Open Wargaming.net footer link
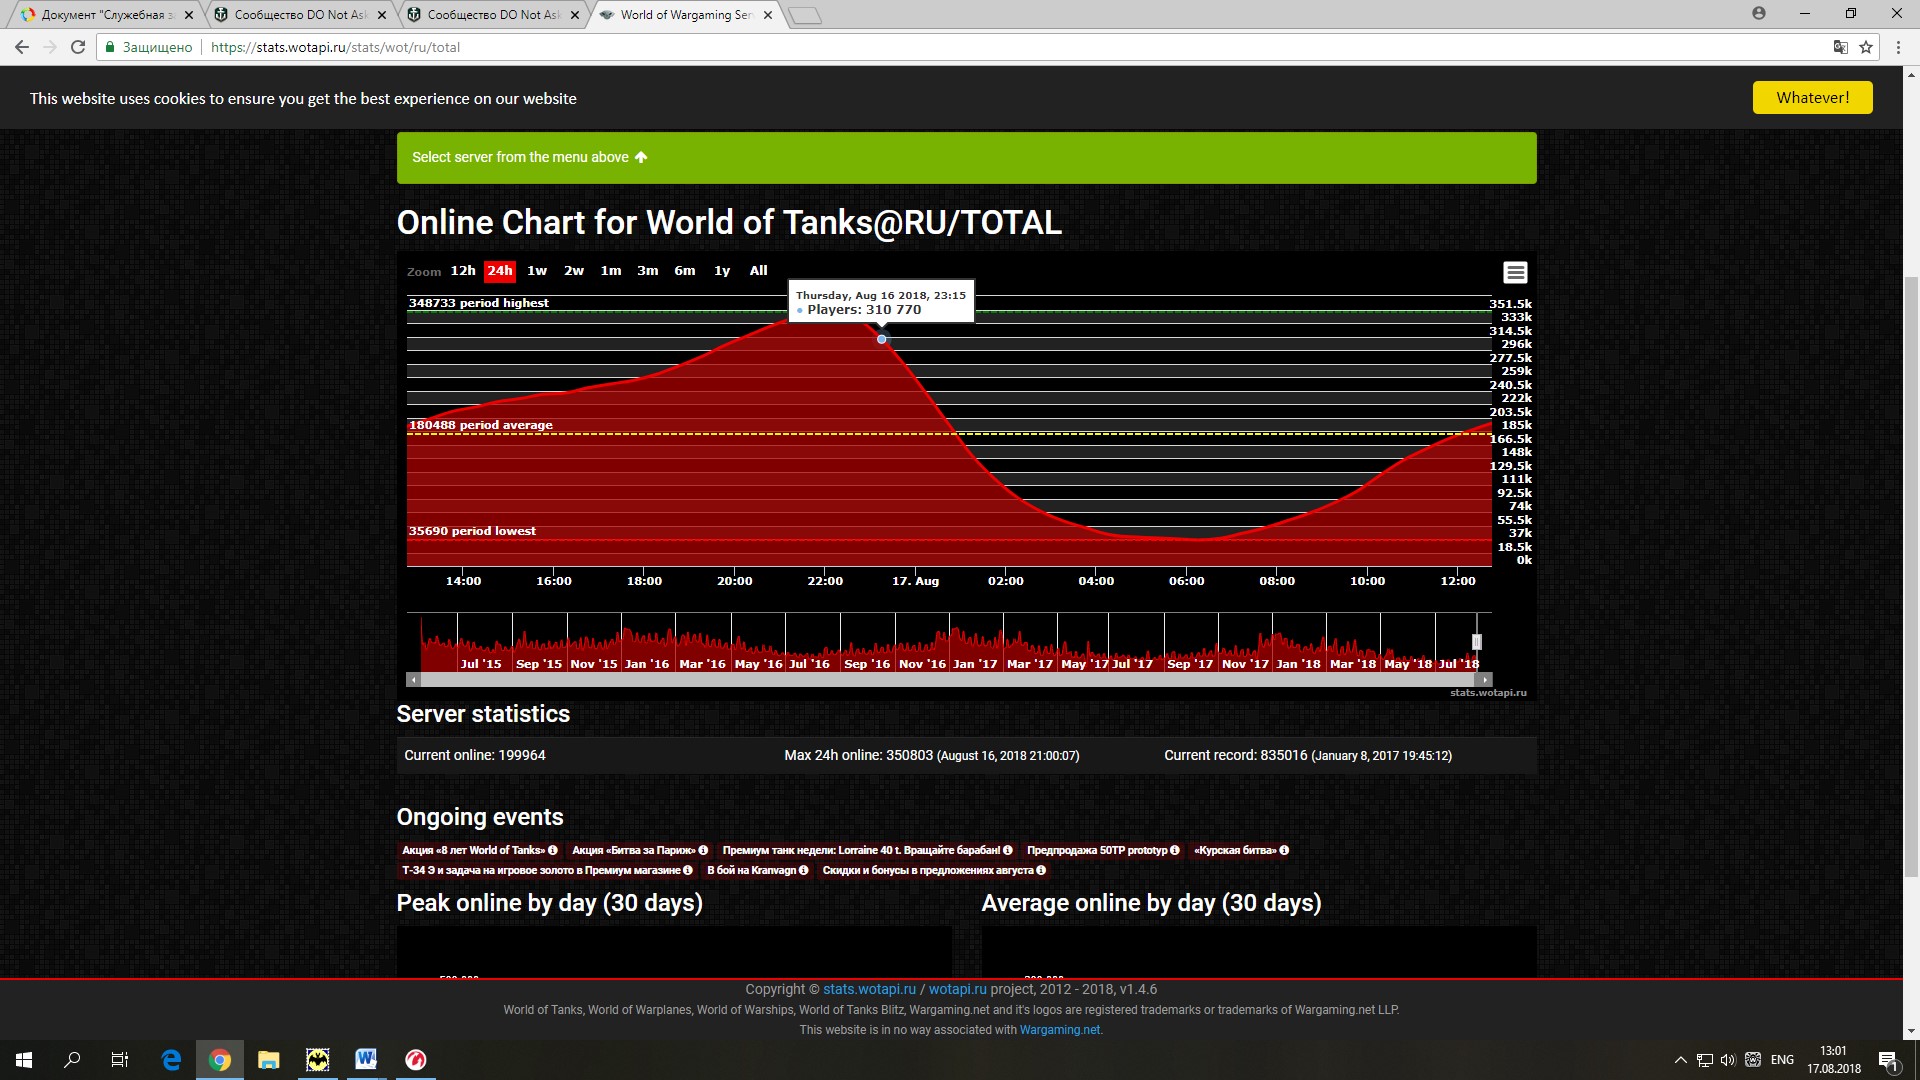Image resolution: width=1920 pixels, height=1080 pixels. 1059,1030
